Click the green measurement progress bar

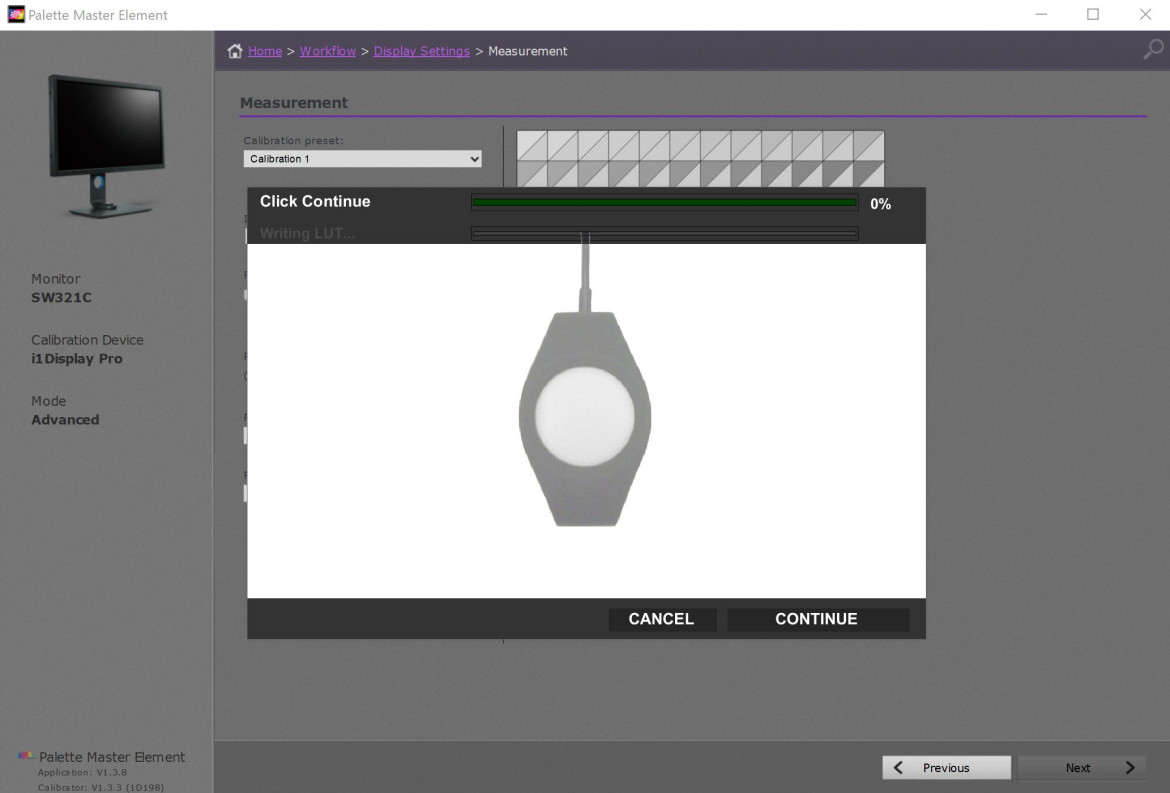click(x=664, y=202)
